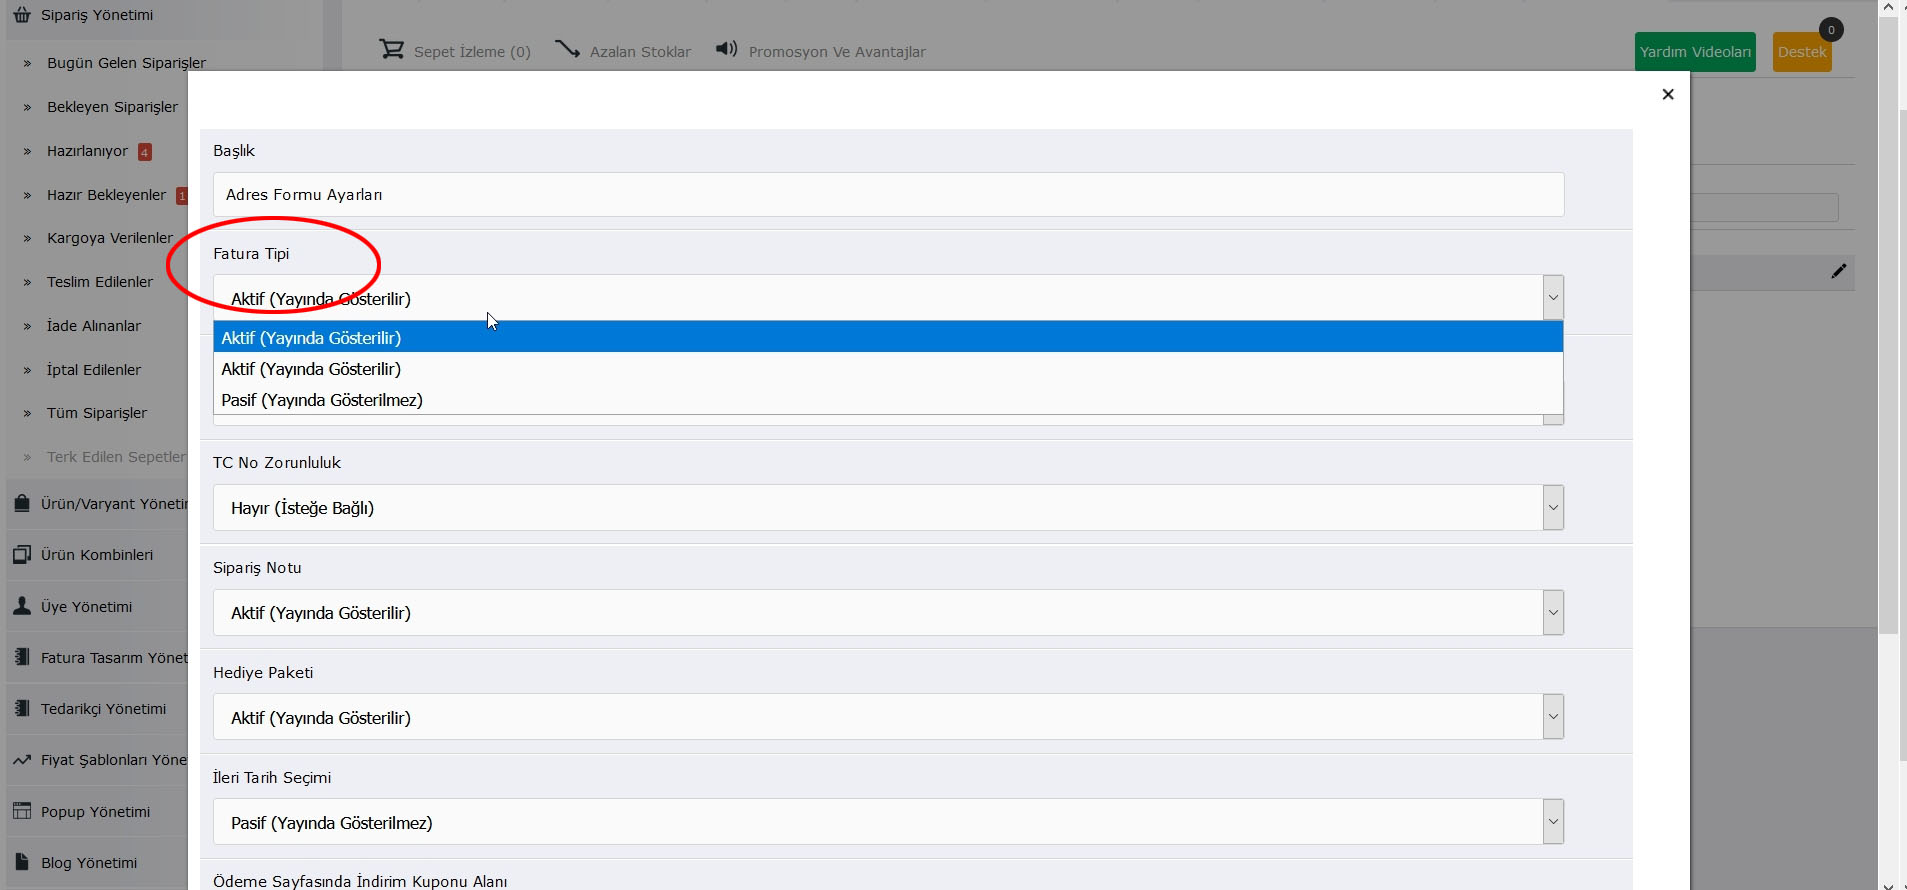Viewport: 1907px width, 890px height.
Task: Choose the highlighted Aktif (Yayında Gösterilir) option
Action: coord(311,338)
